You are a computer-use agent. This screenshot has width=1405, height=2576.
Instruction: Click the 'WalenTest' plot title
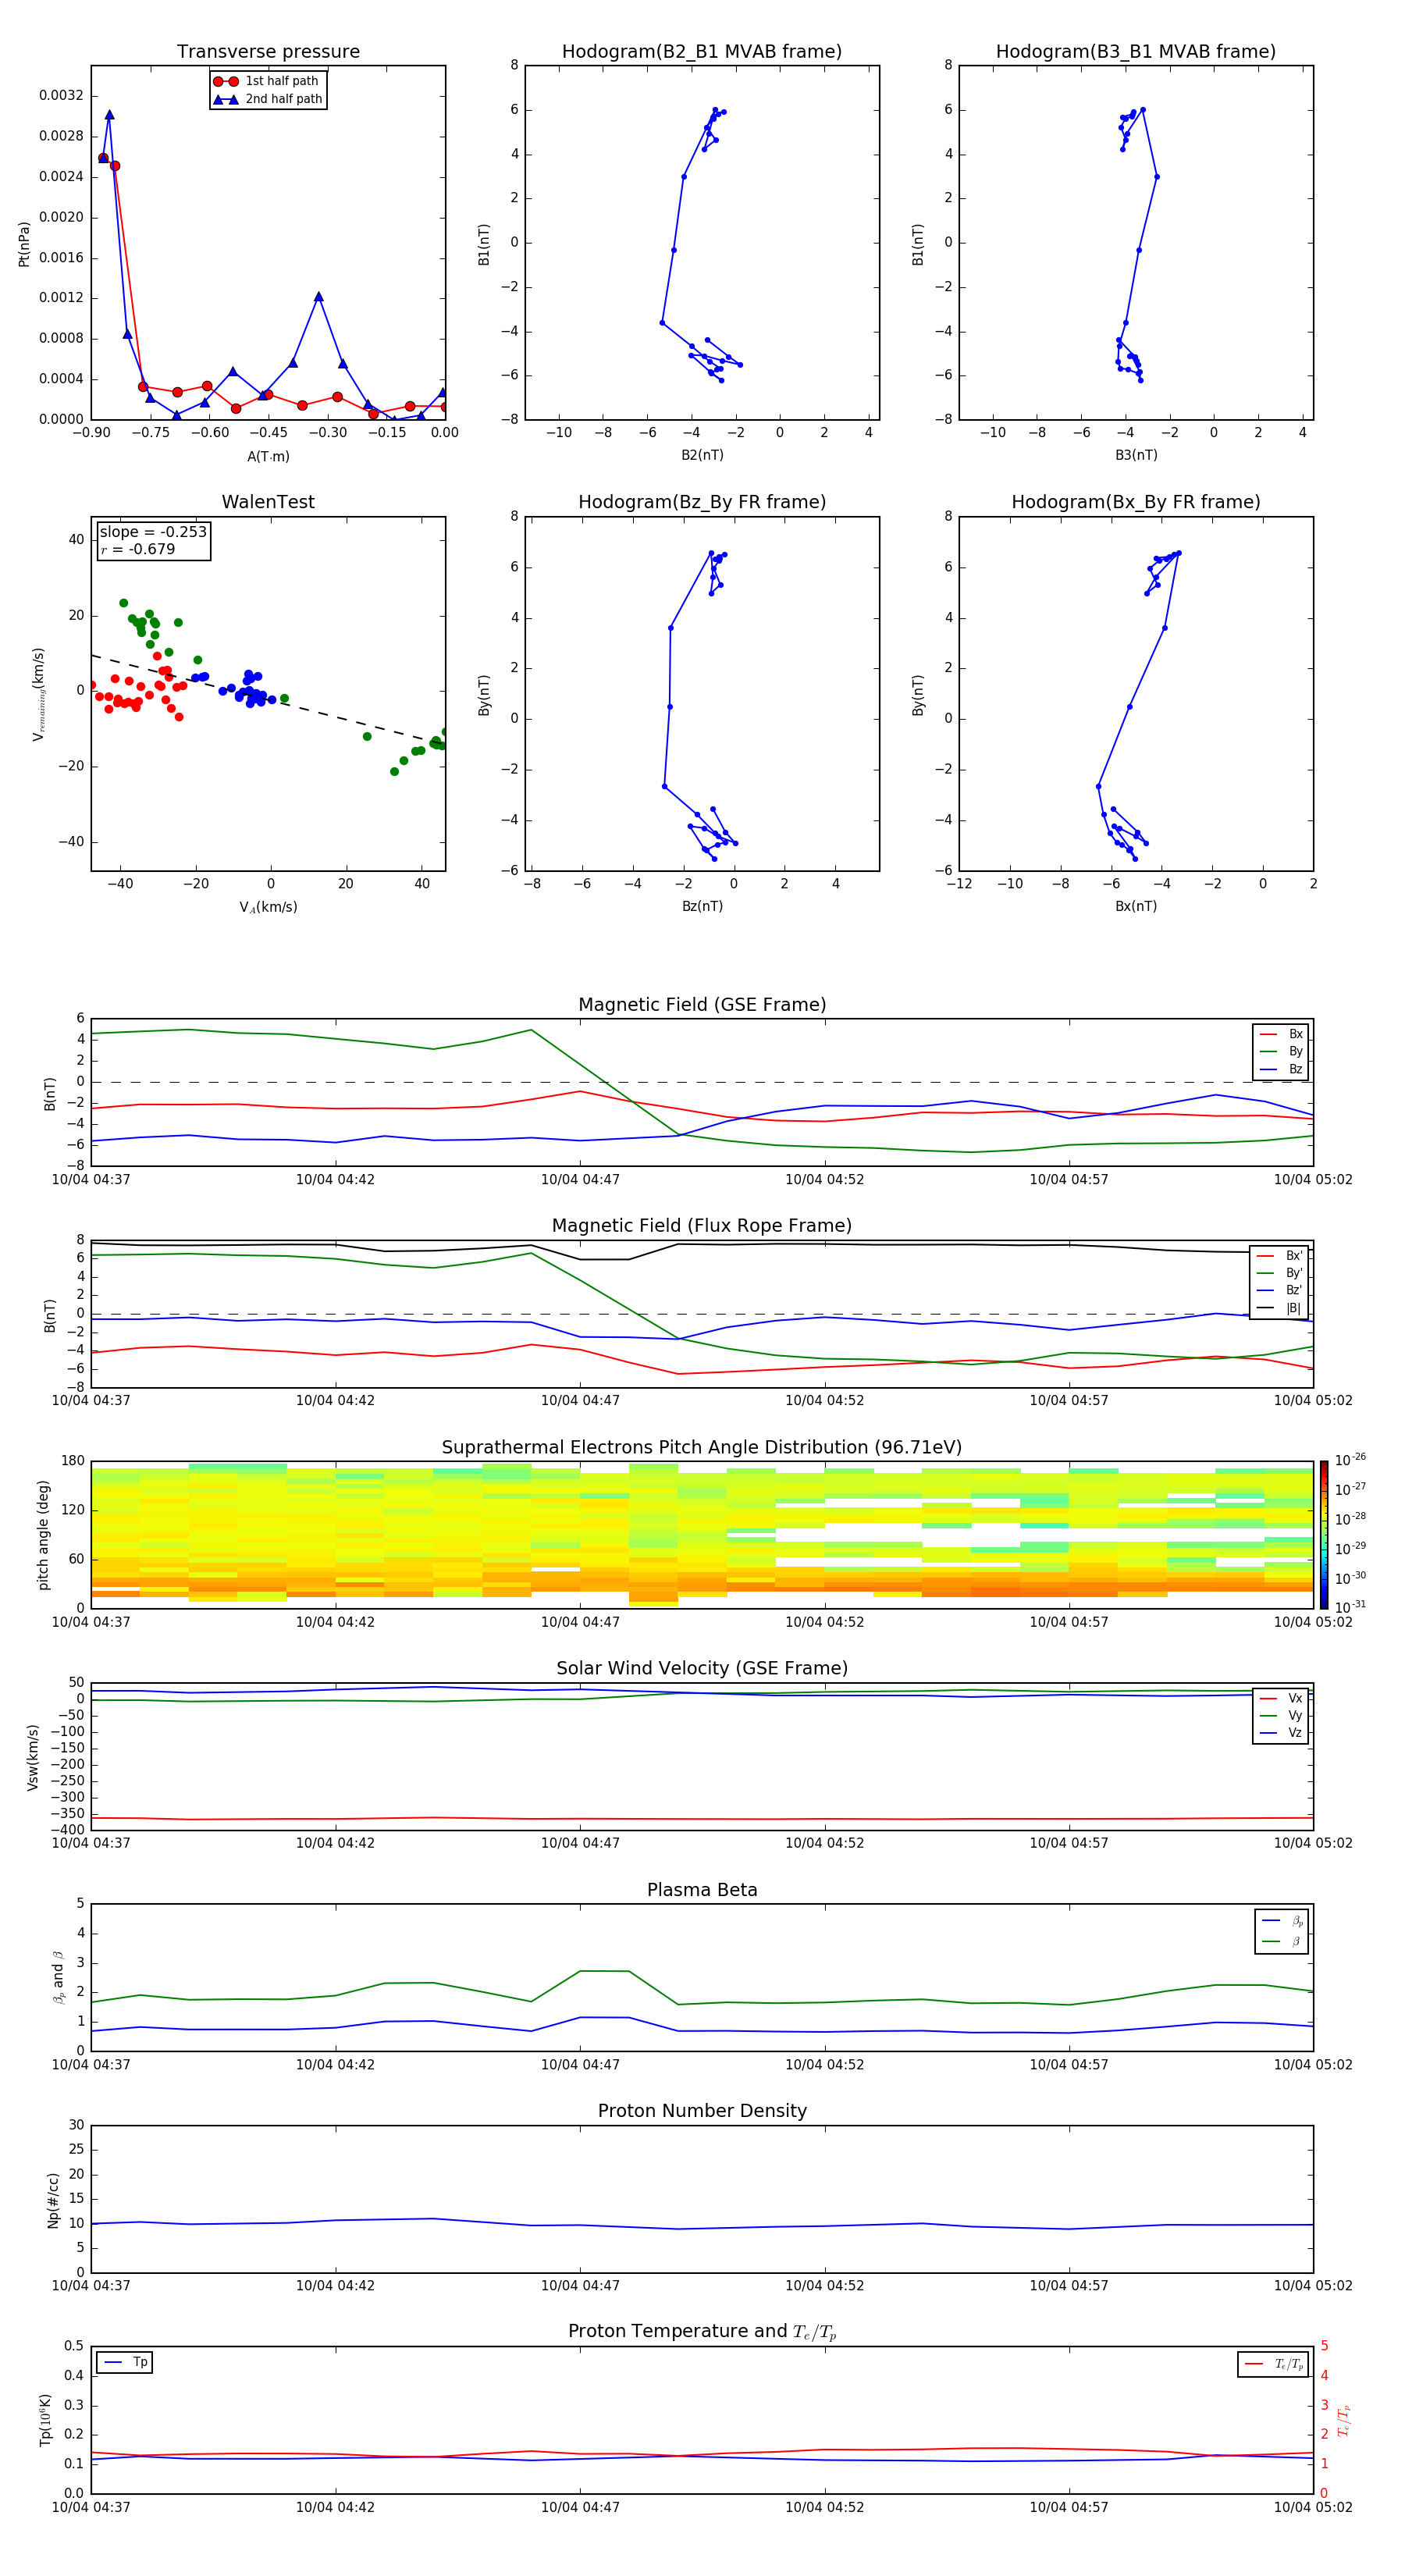tap(268, 502)
